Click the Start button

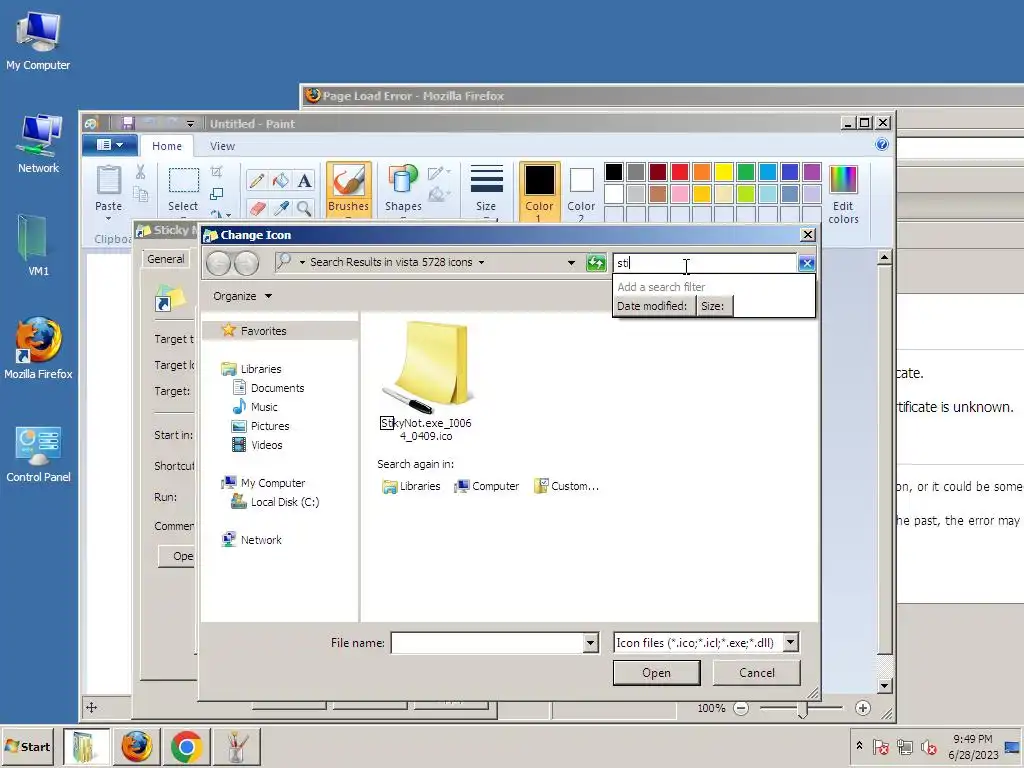28,746
